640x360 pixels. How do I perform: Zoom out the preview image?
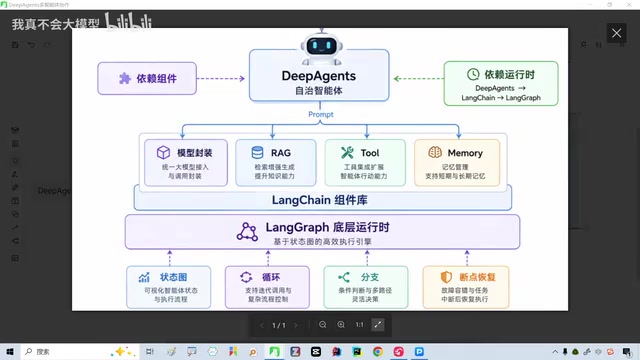(322, 325)
